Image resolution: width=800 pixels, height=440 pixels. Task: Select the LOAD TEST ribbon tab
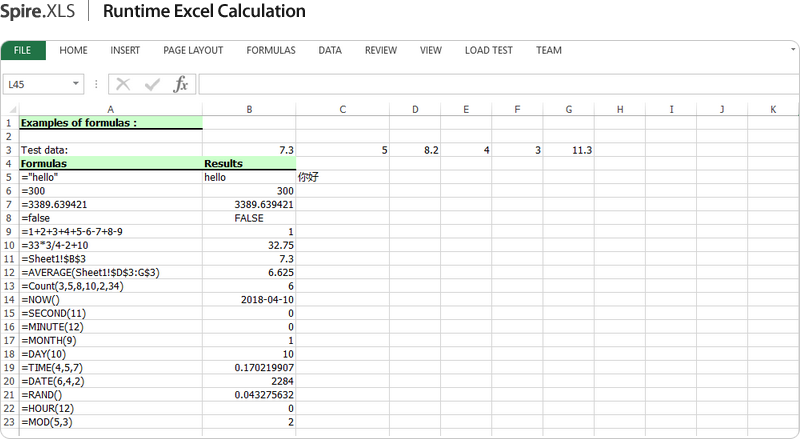coord(488,50)
